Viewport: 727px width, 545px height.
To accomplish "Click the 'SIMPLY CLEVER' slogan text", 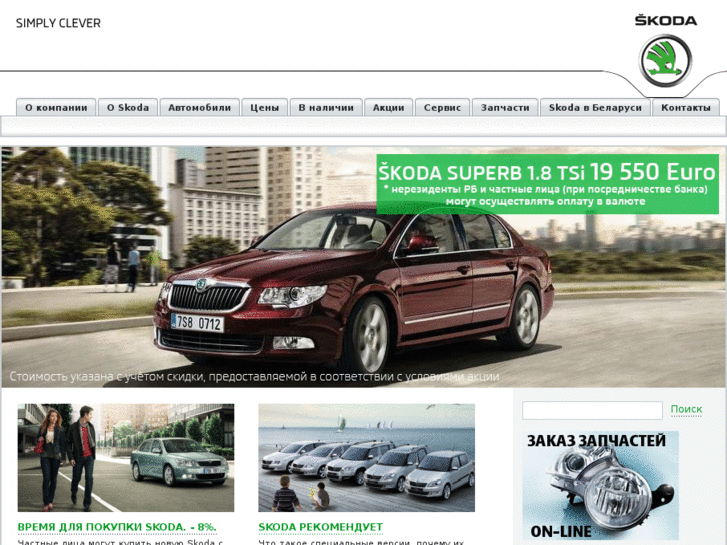I will pyautogui.click(x=58, y=23).
